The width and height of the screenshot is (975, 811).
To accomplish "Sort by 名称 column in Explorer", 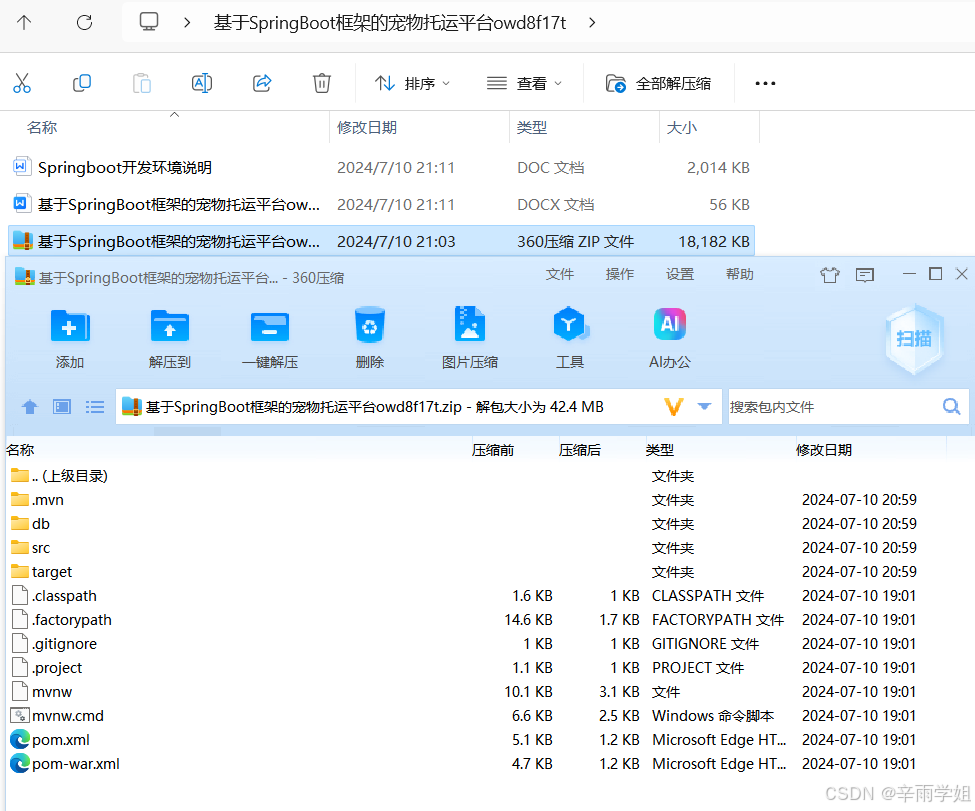I will pos(42,127).
